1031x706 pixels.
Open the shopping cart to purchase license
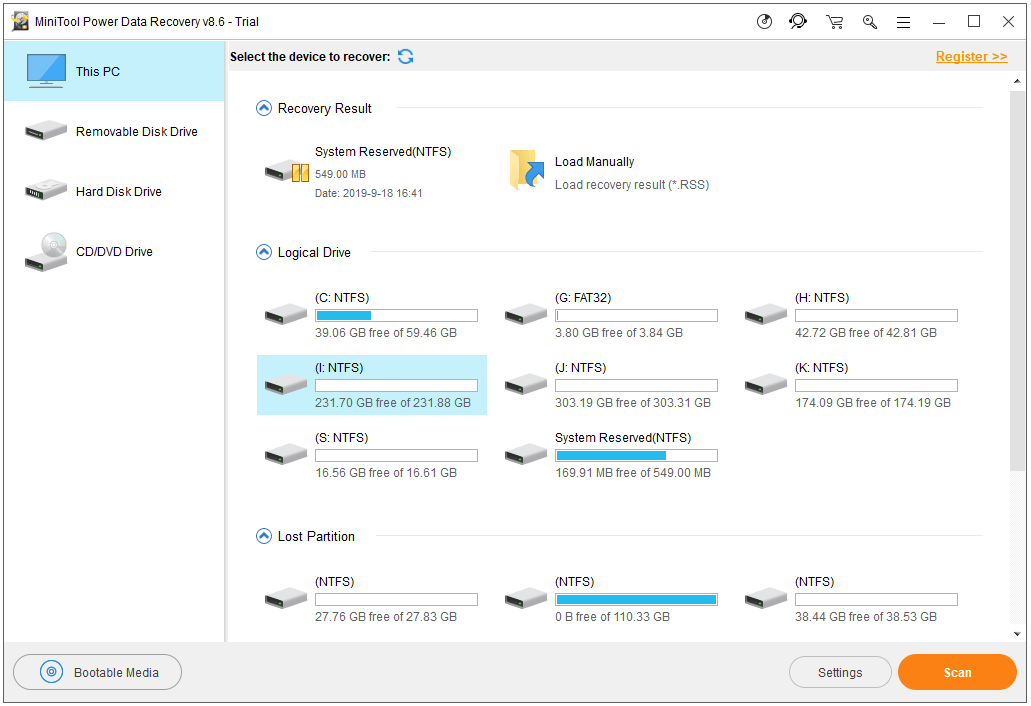(835, 21)
